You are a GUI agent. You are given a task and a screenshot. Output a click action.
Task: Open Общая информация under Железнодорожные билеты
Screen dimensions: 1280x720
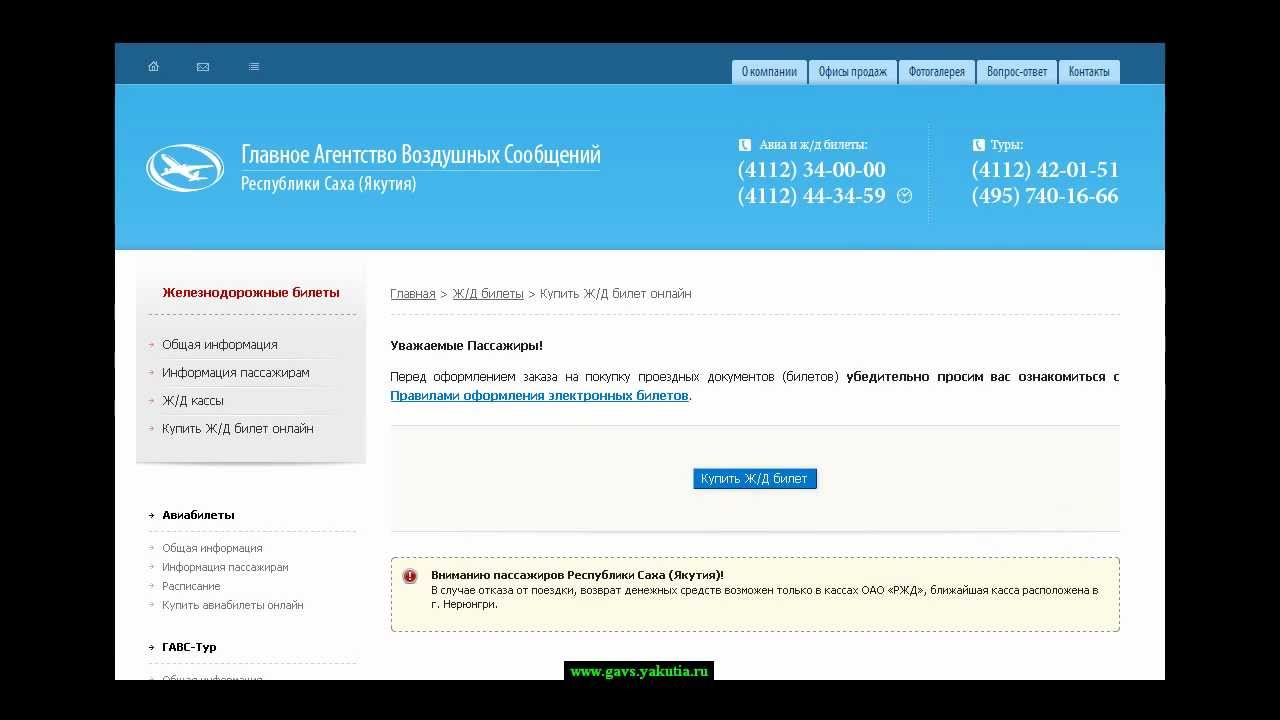220,345
